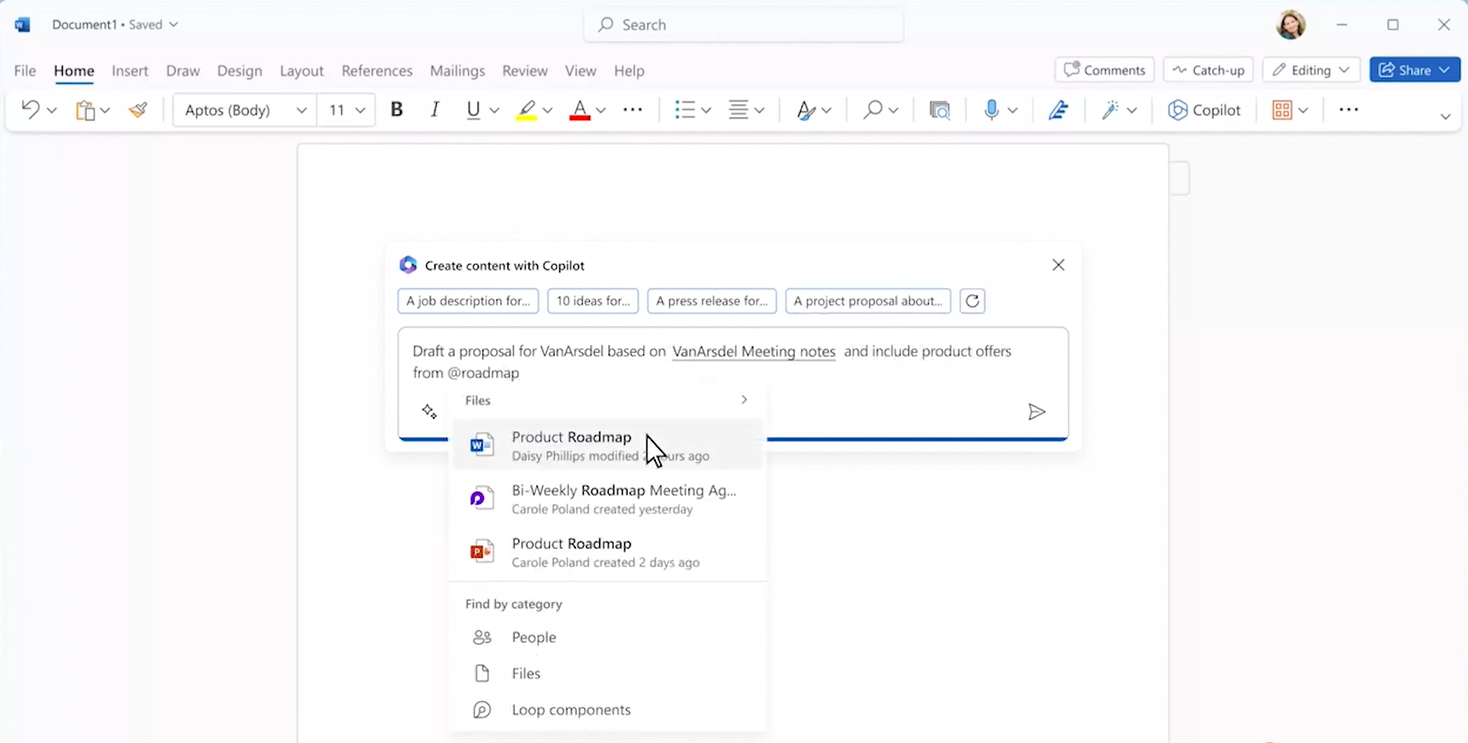Open the Comments pane
1468x743 pixels.
1104,70
